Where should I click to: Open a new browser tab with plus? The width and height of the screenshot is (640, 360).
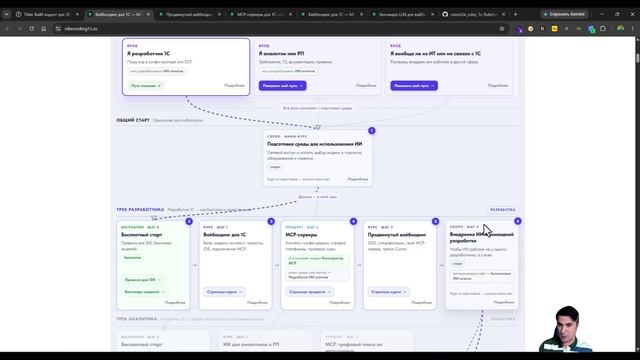pos(515,14)
